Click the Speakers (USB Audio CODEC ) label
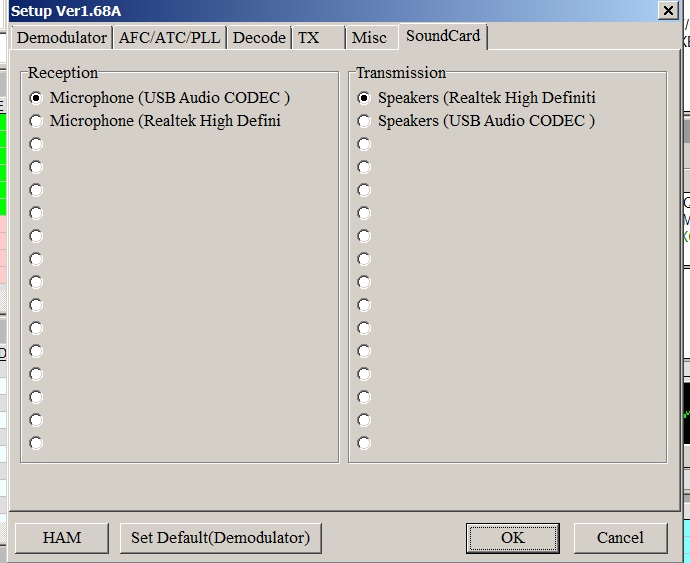 [x=486, y=121]
